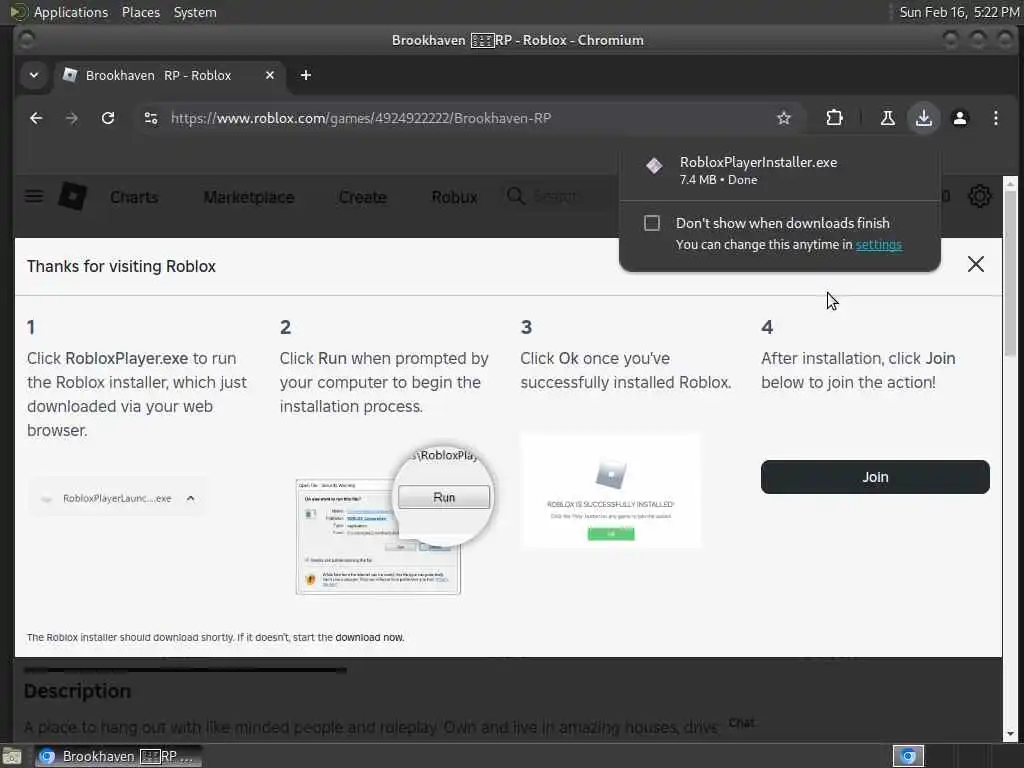Click the Join button
The width and height of the screenshot is (1024, 768).
coord(875,477)
